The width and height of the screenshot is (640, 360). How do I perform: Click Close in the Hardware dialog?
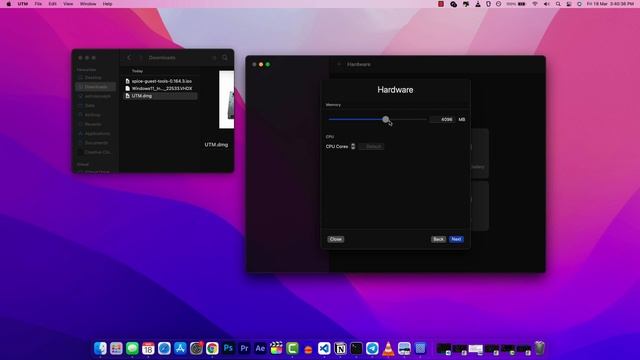[x=336, y=239]
